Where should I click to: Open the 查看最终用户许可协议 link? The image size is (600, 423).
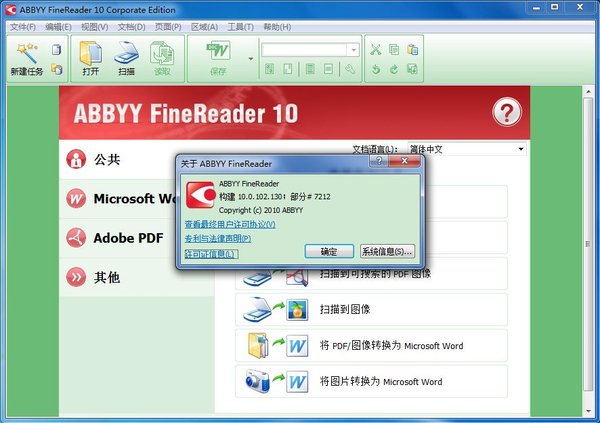(x=230, y=224)
